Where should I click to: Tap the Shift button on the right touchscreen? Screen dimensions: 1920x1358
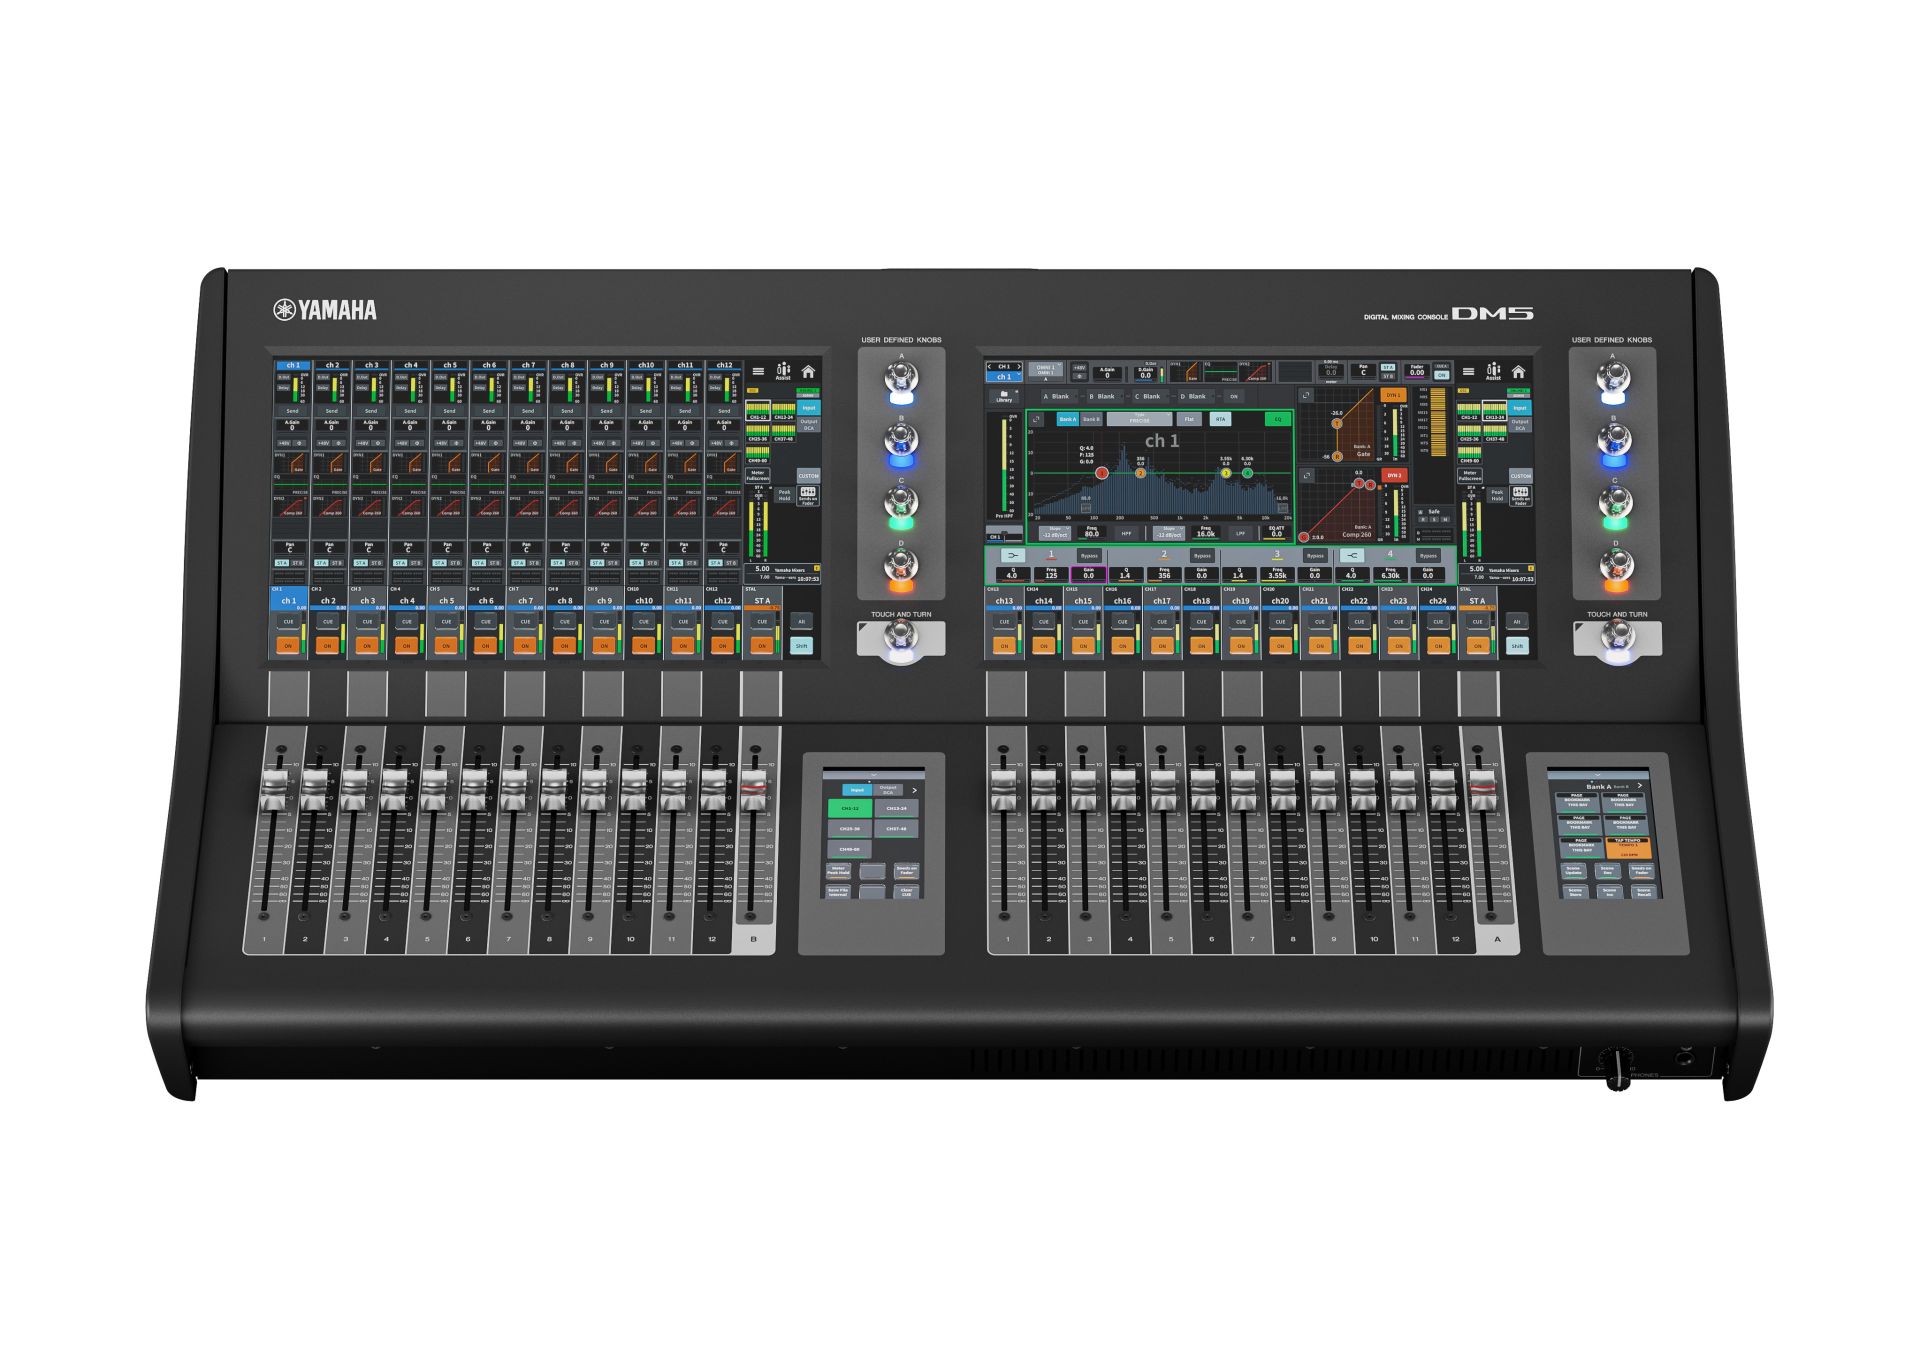click(1517, 646)
